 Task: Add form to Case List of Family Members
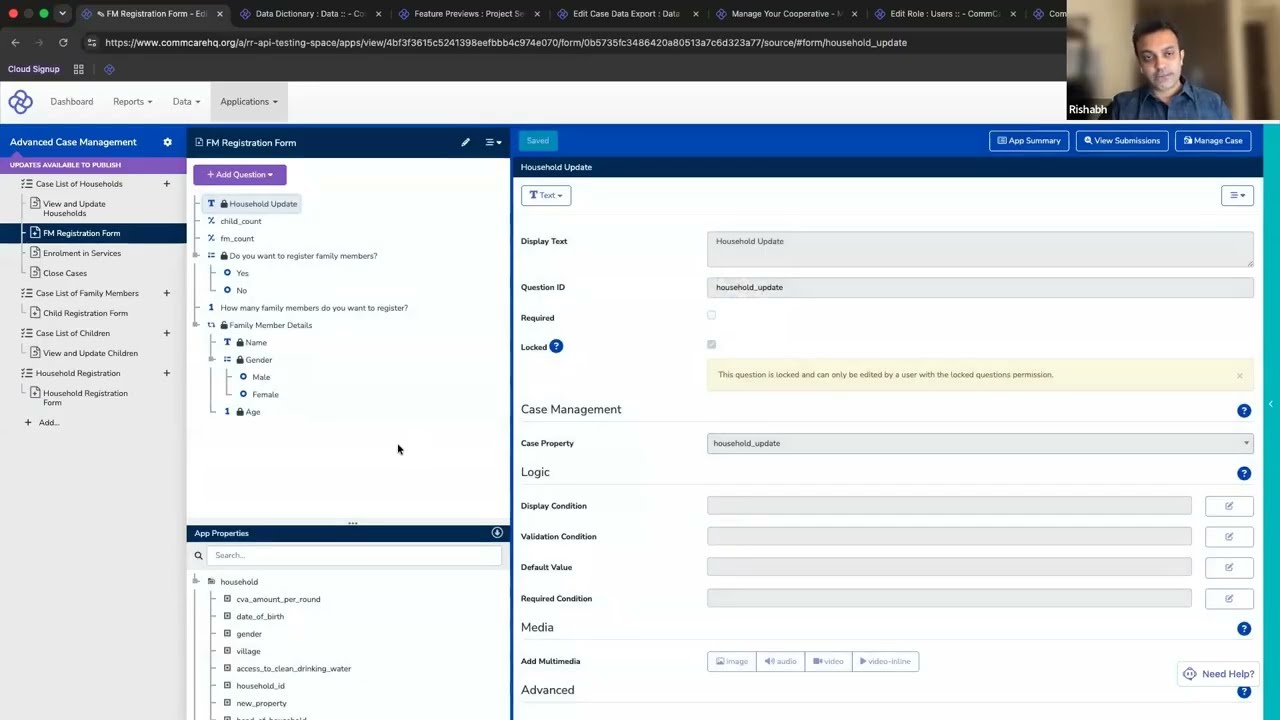[x=166, y=293]
